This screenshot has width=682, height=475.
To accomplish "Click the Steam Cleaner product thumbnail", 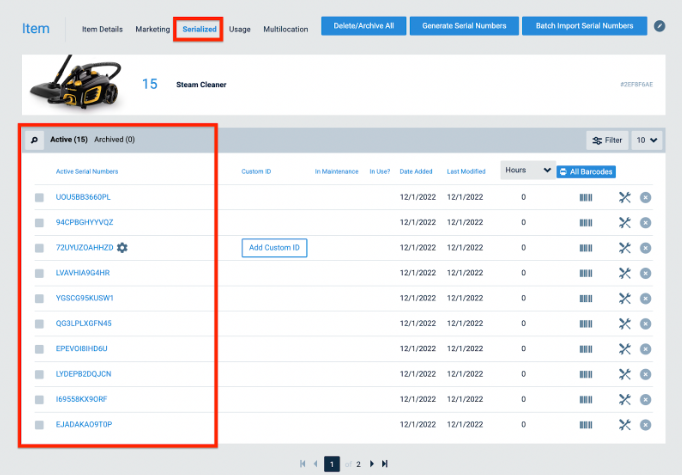I will point(75,82).
